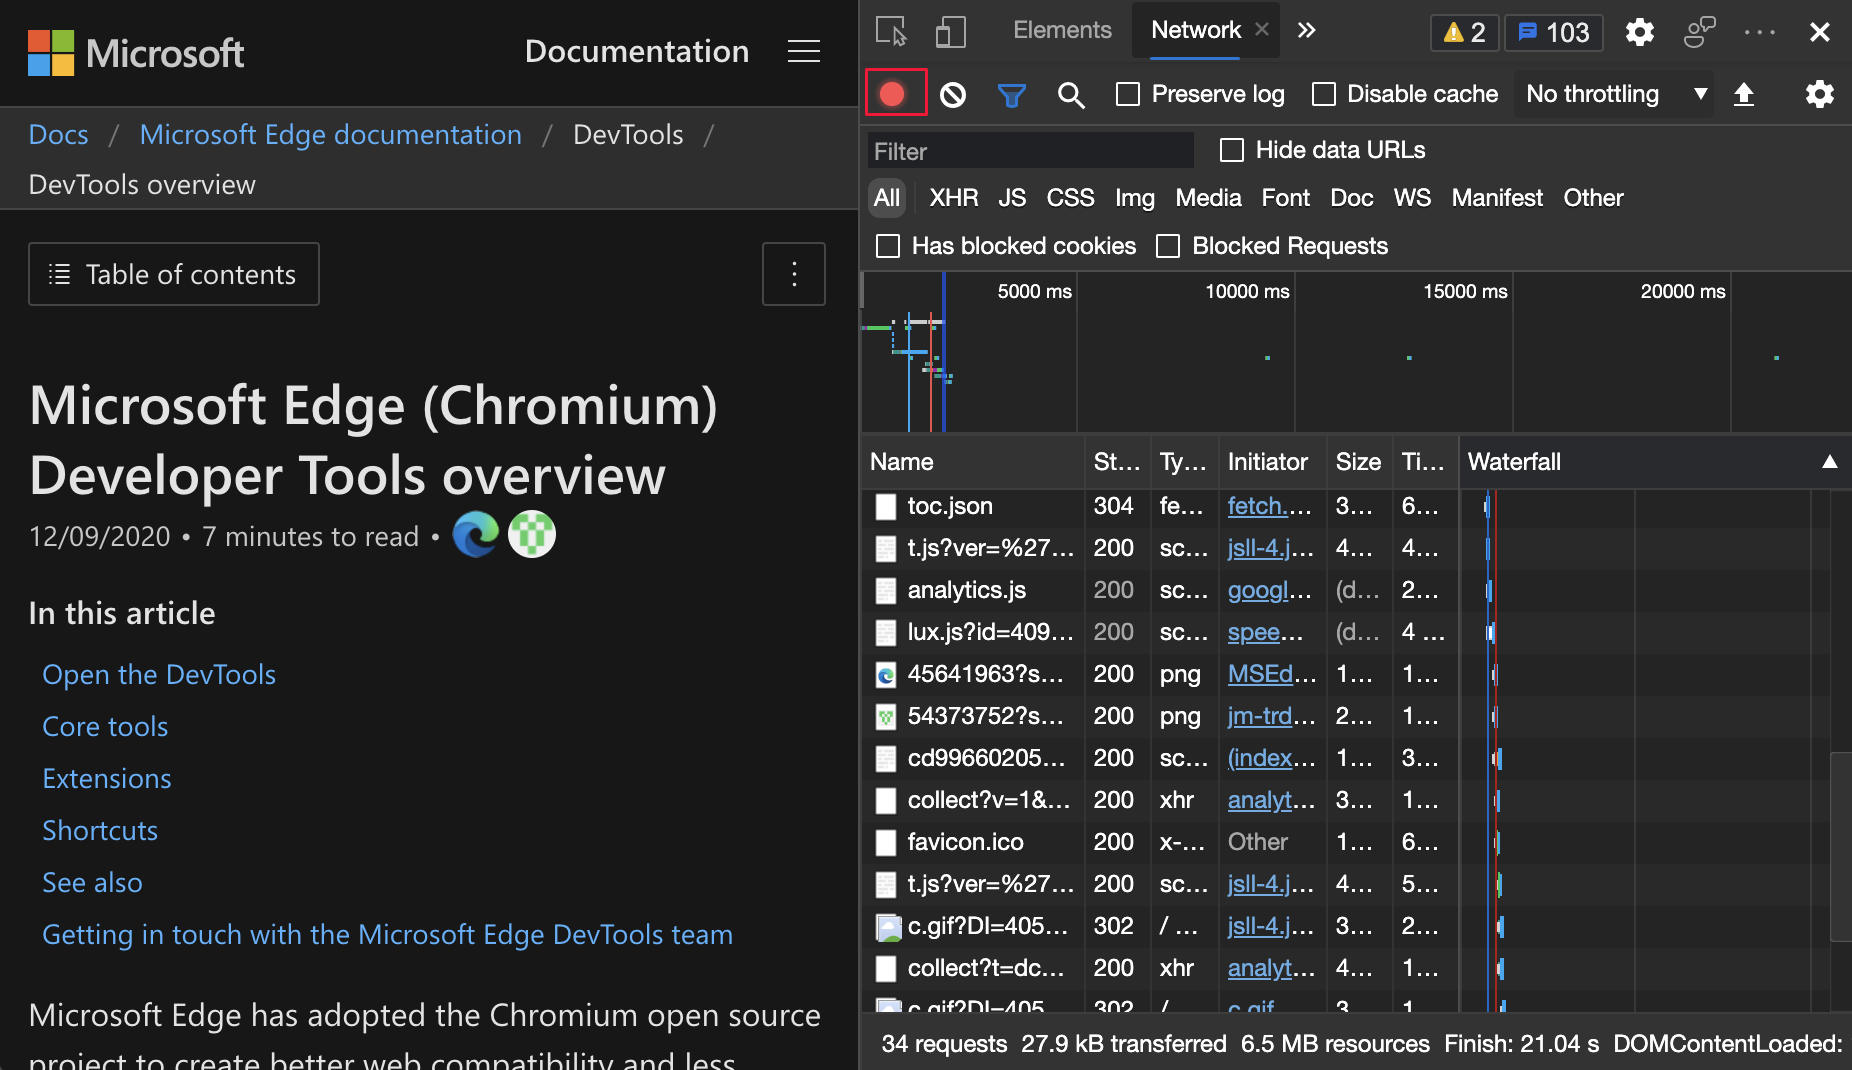1852x1070 pixels.
Task: Clear the network log with the clear icon
Action: click(953, 95)
